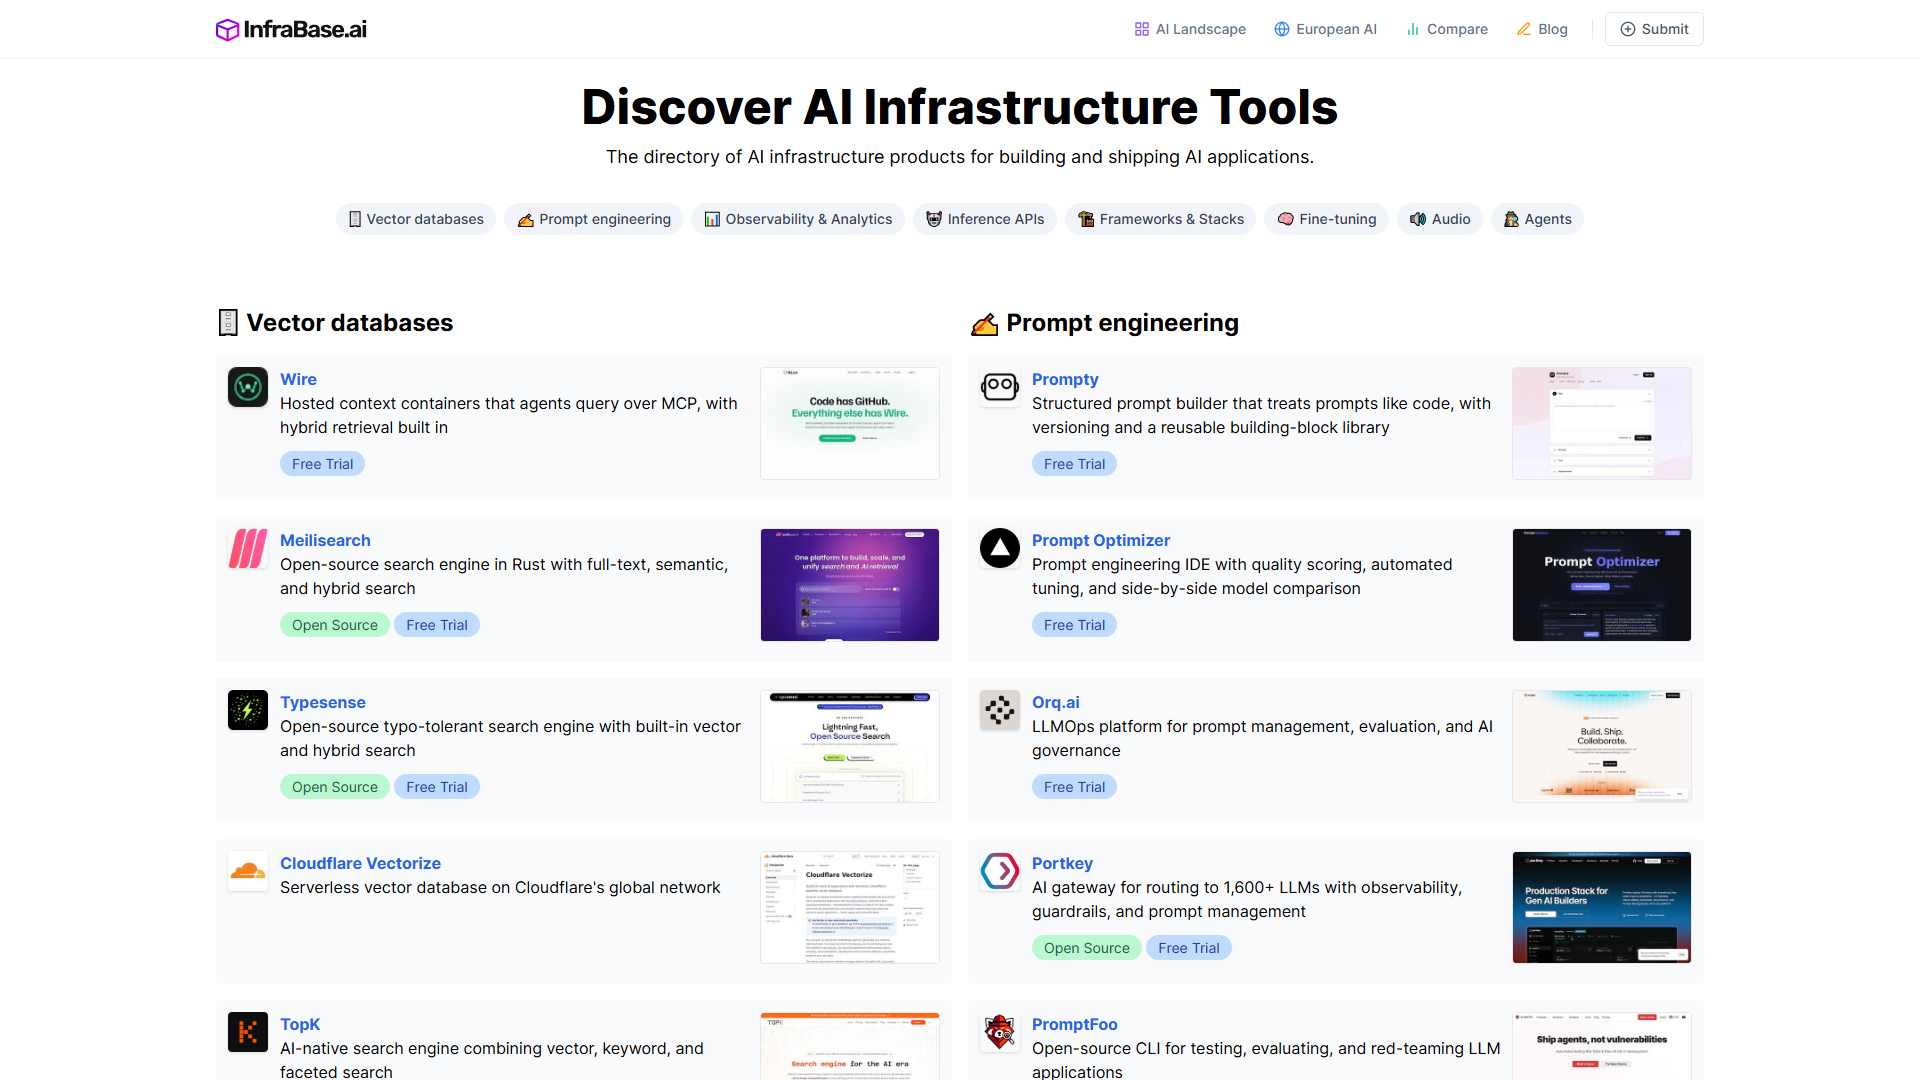The height and width of the screenshot is (1080, 1920).
Task: Click the Meilisearch purple screenshot thumbnail
Action: click(x=850, y=585)
